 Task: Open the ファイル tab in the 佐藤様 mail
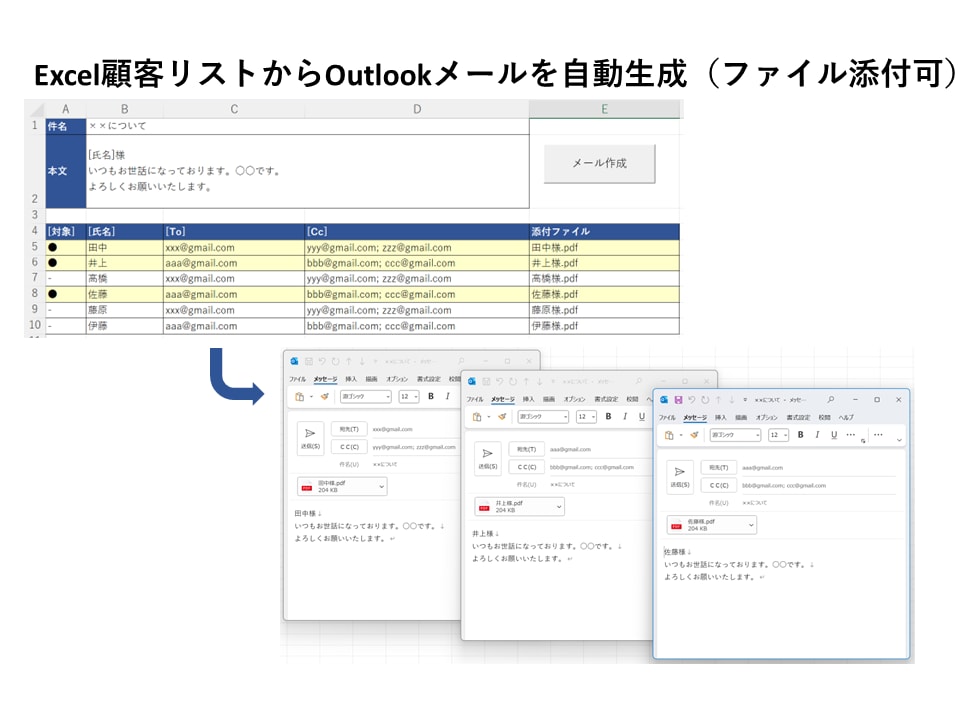pyautogui.click(x=667, y=418)
